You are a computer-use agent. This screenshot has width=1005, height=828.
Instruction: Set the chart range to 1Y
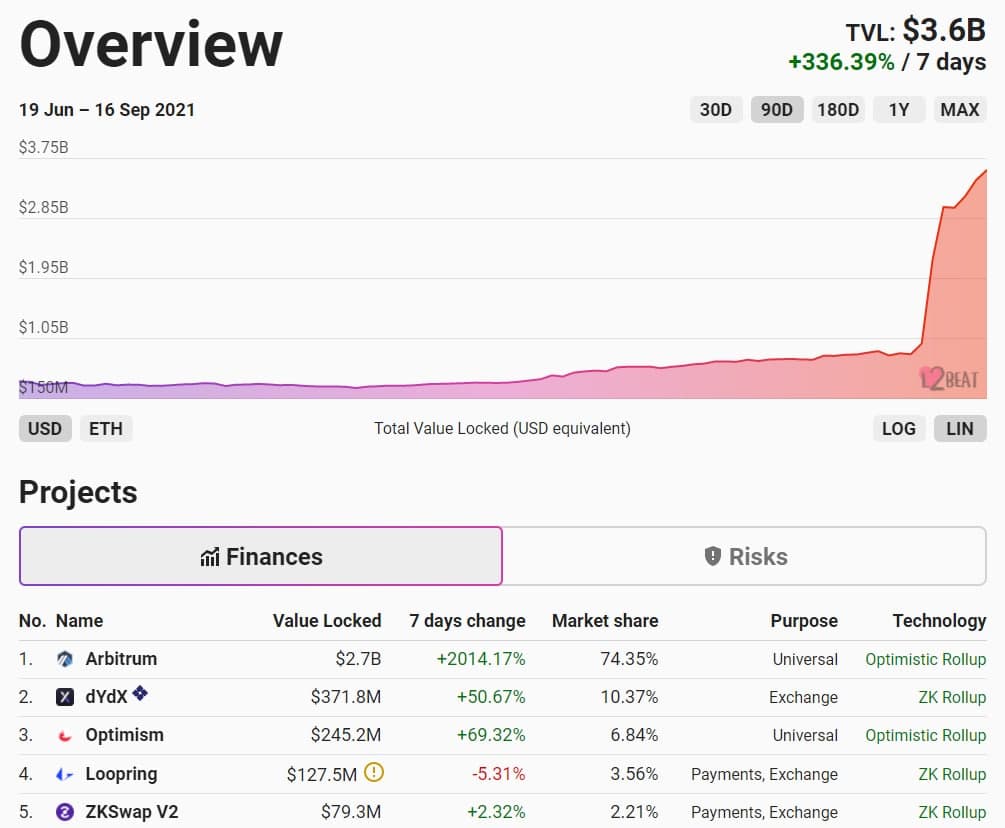pos(898,109)
